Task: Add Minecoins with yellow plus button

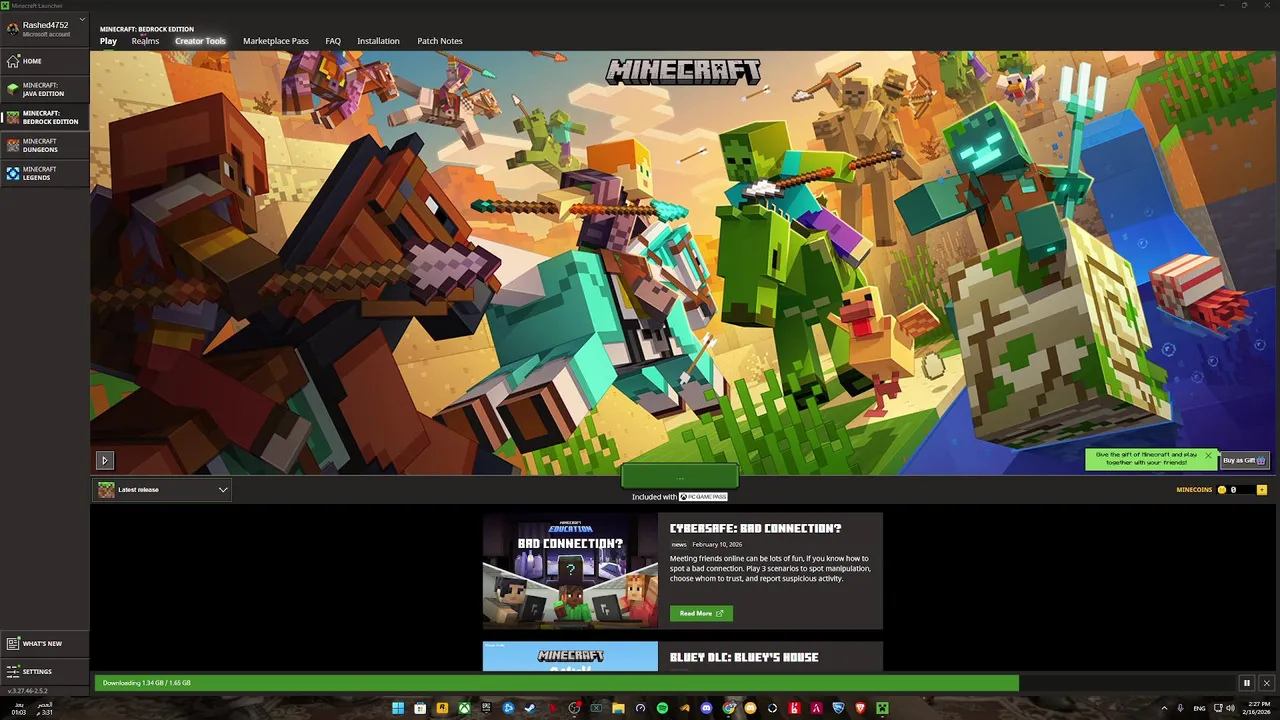Action: coord(1262,490)
